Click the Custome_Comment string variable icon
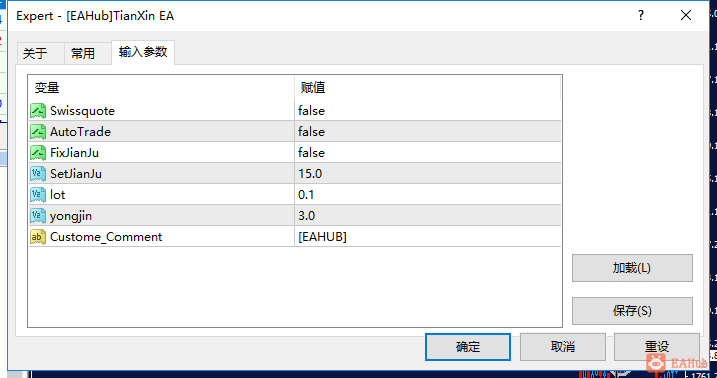The height and width of the screenshot is (378, 717). click(38, 237)
